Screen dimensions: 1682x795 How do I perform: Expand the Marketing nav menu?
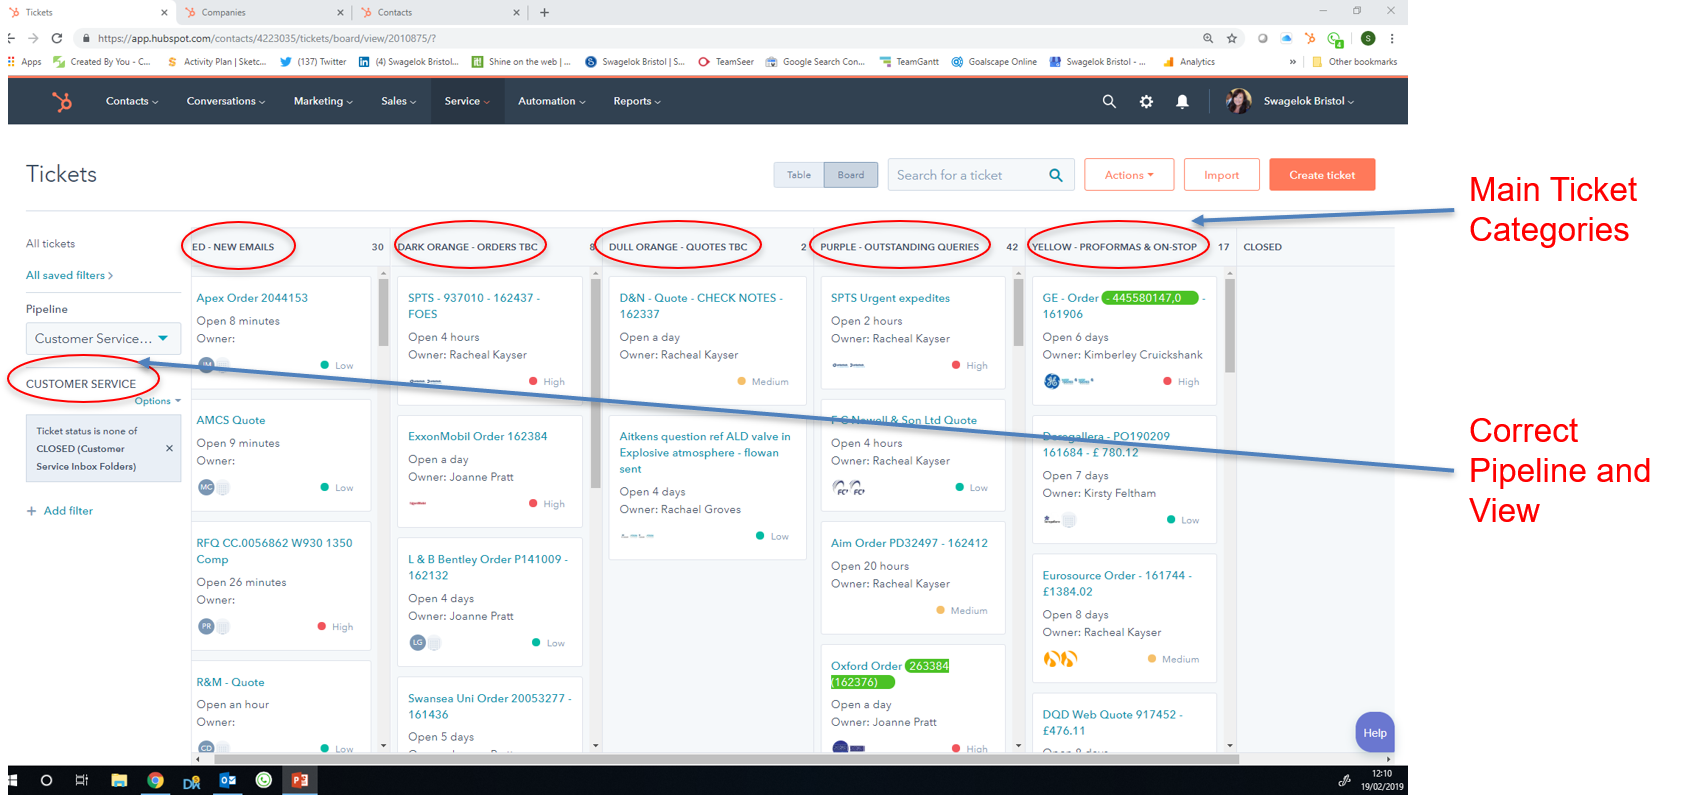point(323,101)
